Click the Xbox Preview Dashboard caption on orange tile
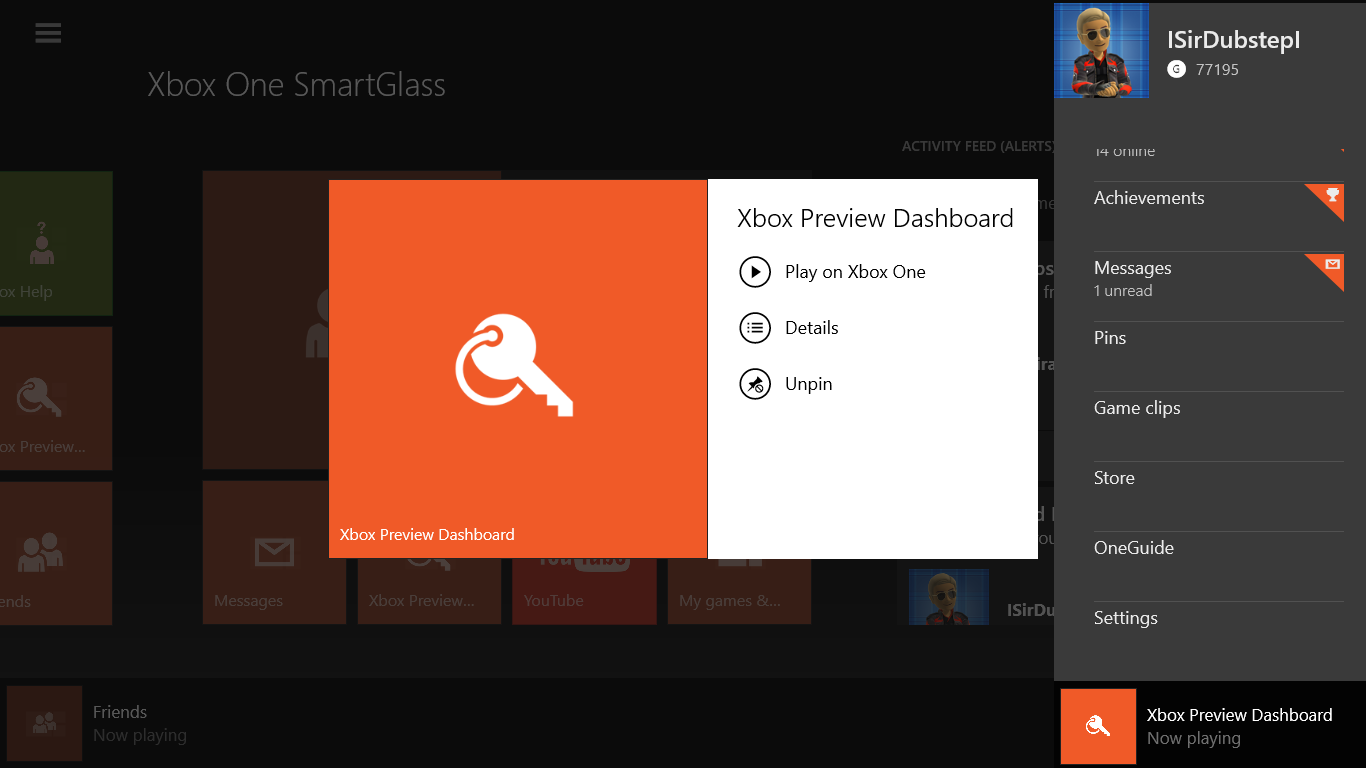 427,535
